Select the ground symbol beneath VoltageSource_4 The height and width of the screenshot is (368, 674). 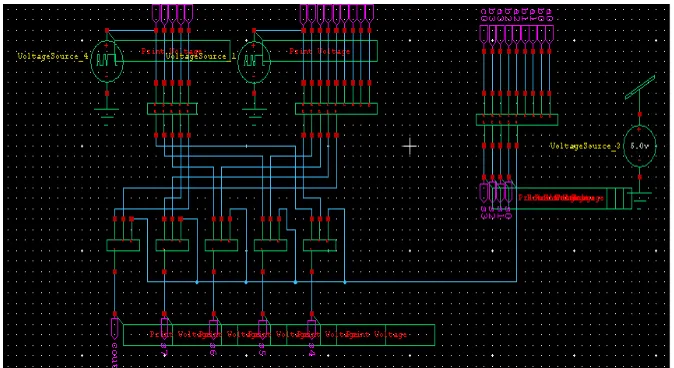tap(107, 116)
